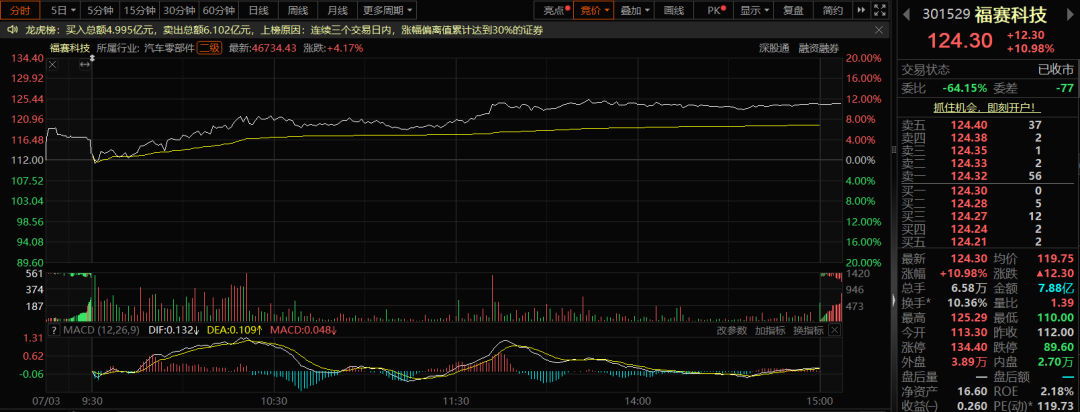Select 买一 row at price 124.30
1080x412 pixels.
click(x=988, y=189)
